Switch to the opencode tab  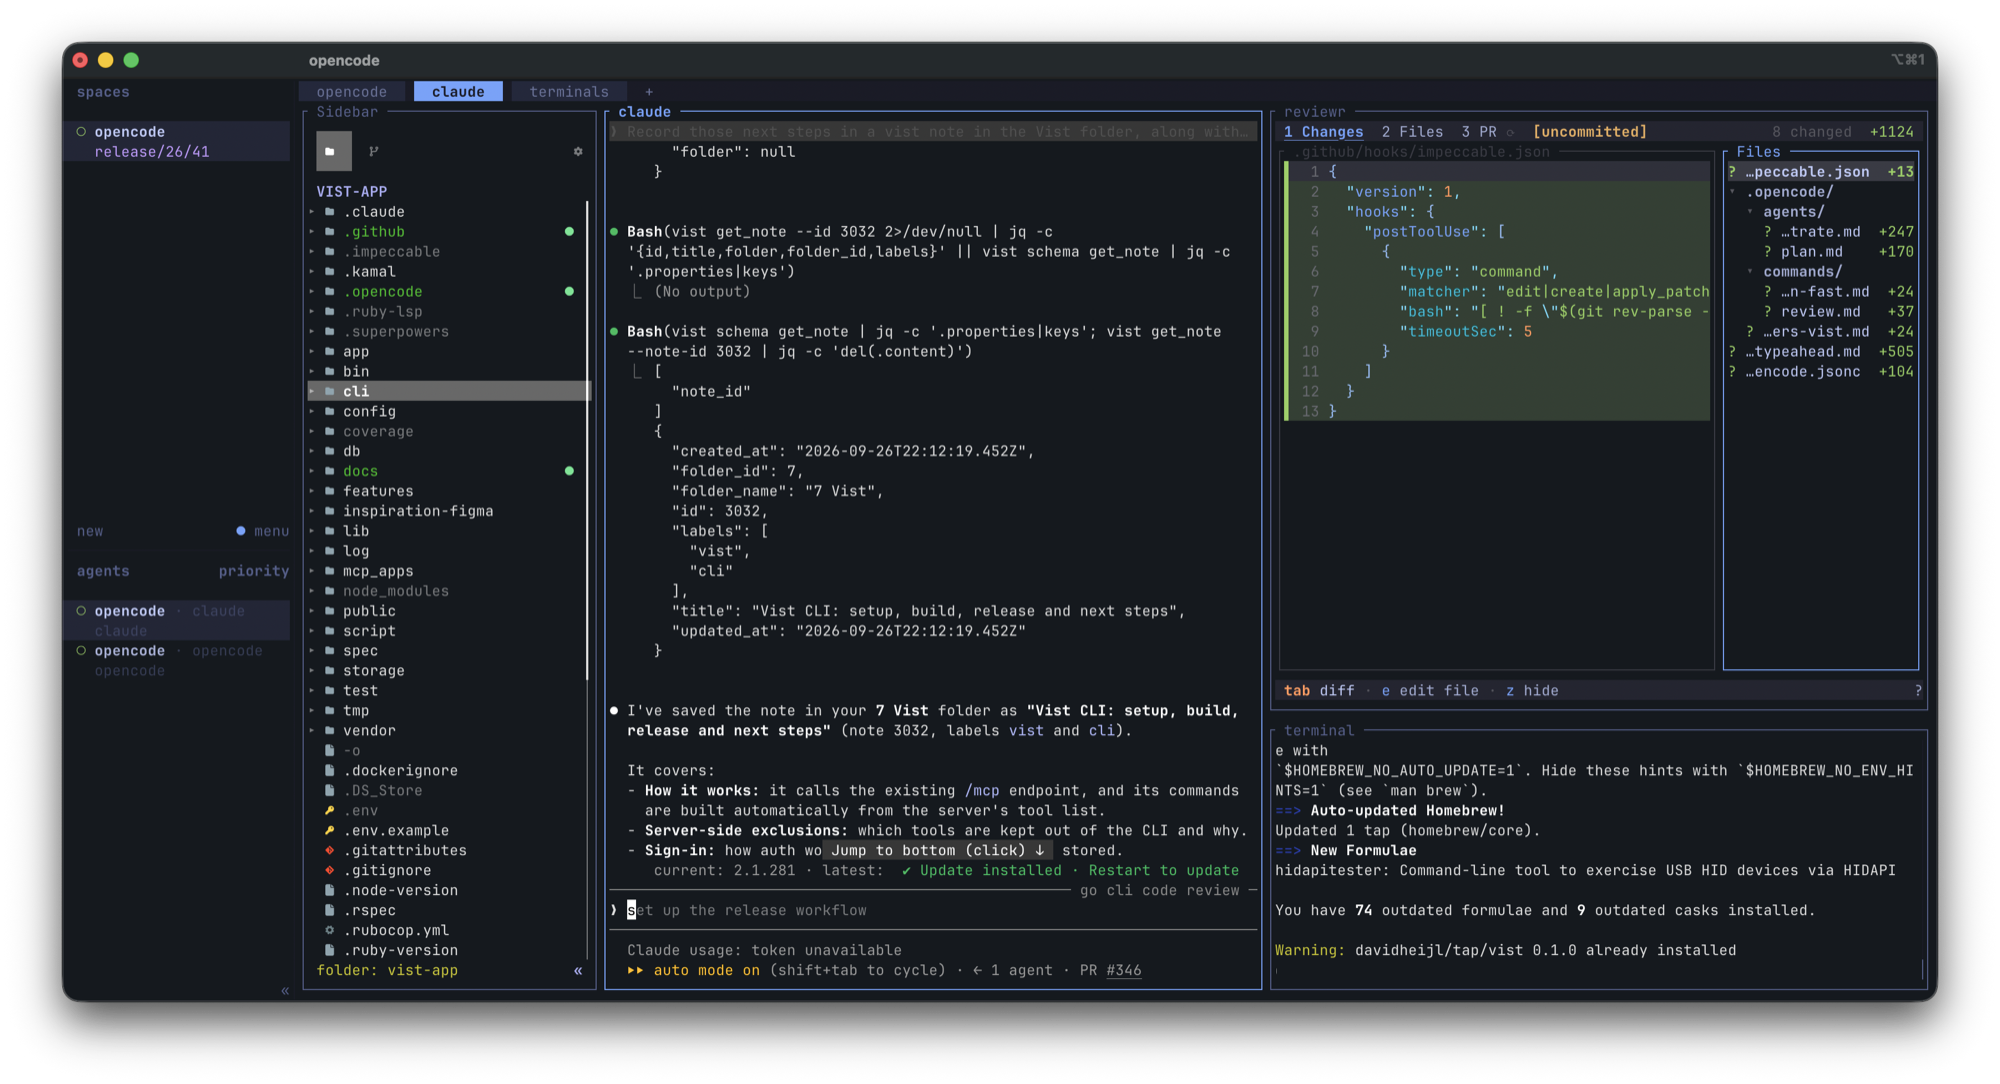(352, 91)
